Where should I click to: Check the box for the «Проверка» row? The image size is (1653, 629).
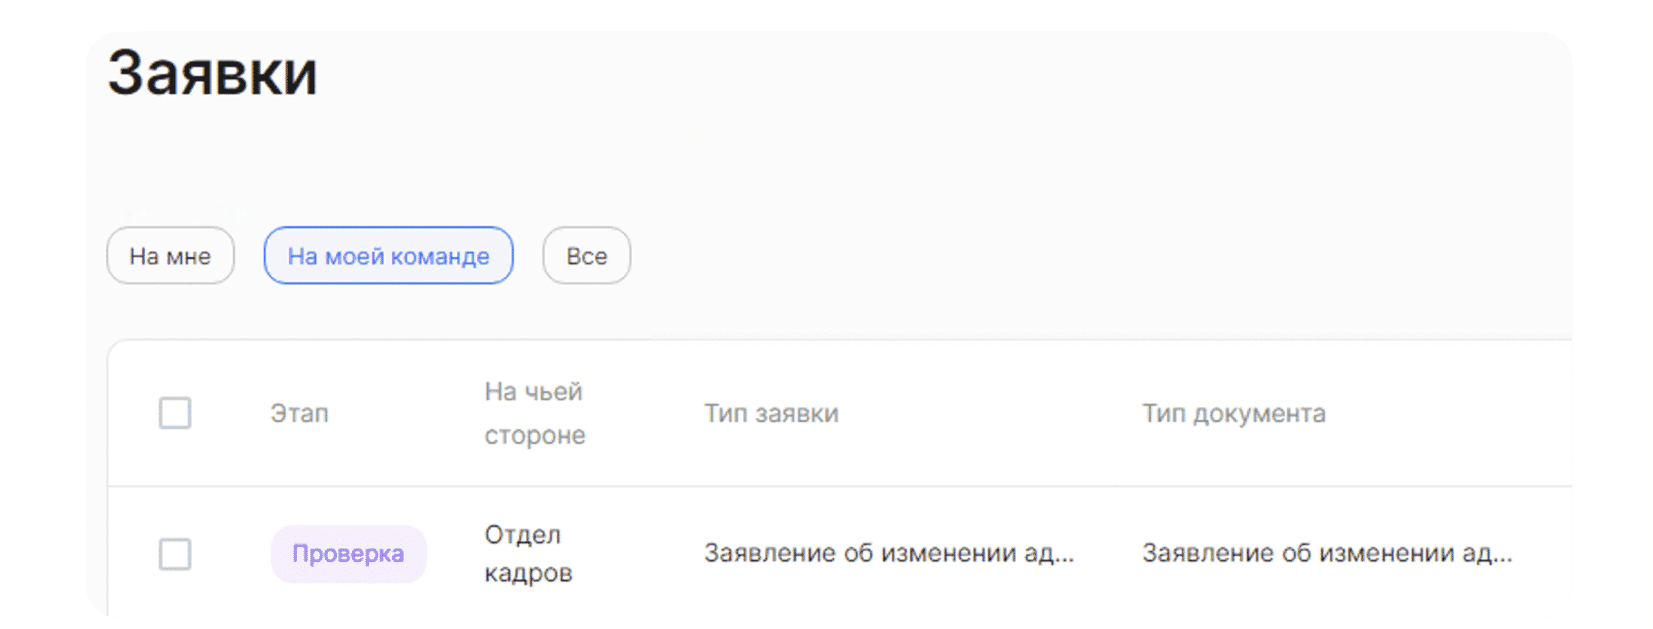pyautogui.click(x=175, y=554)
